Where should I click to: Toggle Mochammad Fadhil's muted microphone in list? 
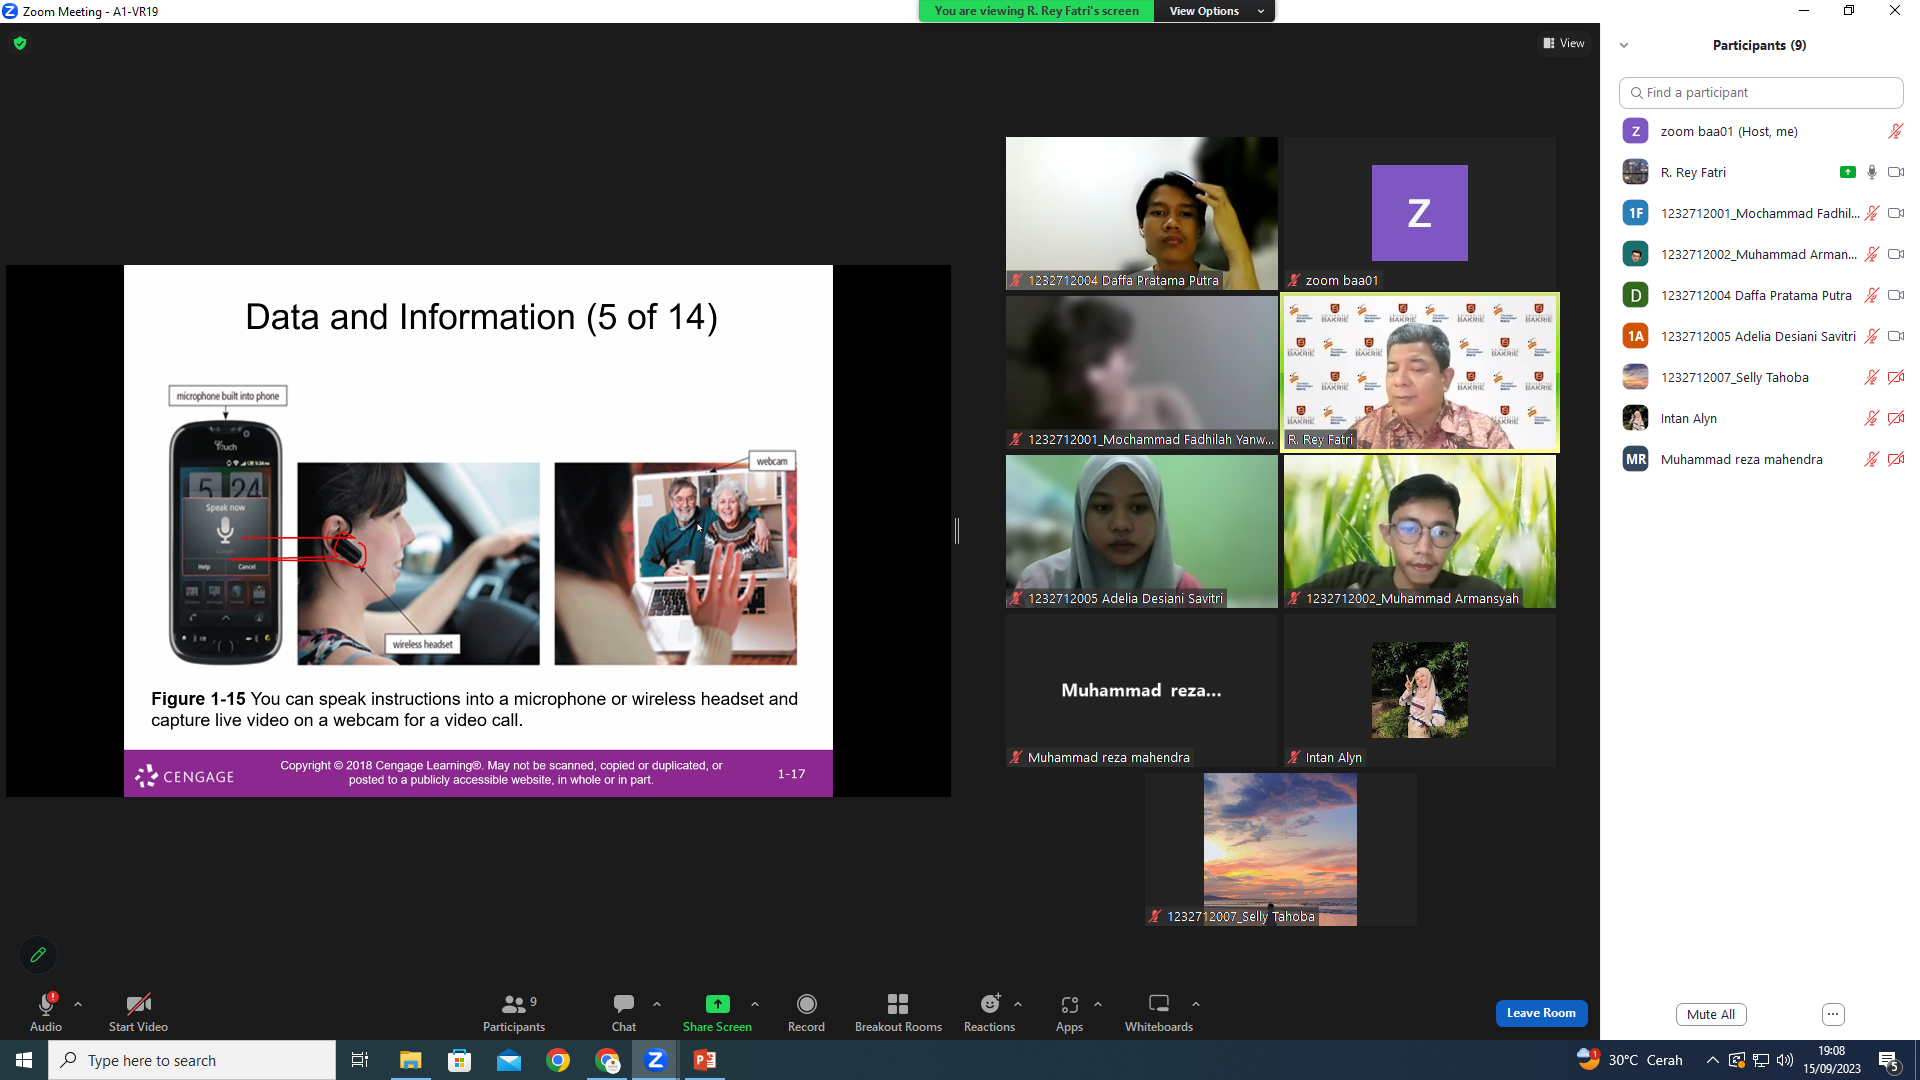(1872, 214)
